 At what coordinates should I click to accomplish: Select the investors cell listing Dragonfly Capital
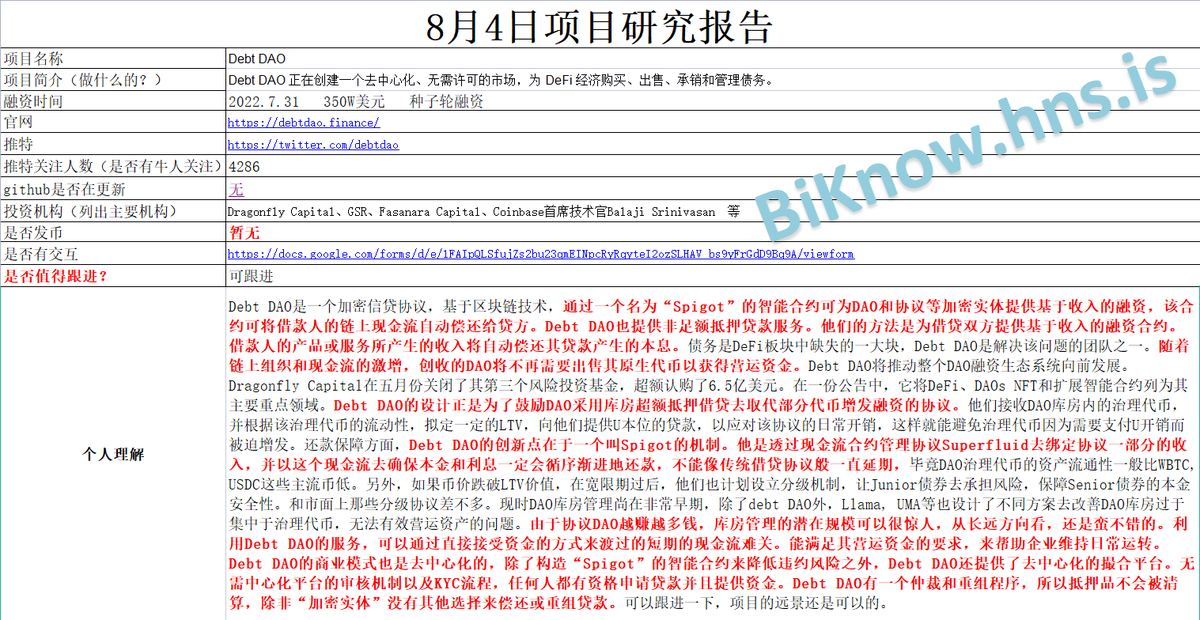(712, 211)
